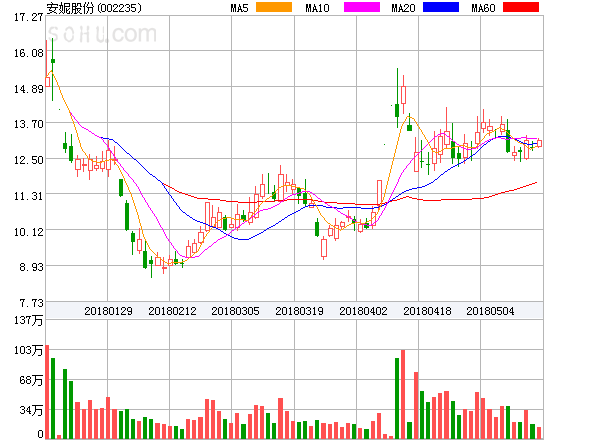Click the 0 volume axis label
Viewport: 600px width, 440px height.
pos(40,434)
